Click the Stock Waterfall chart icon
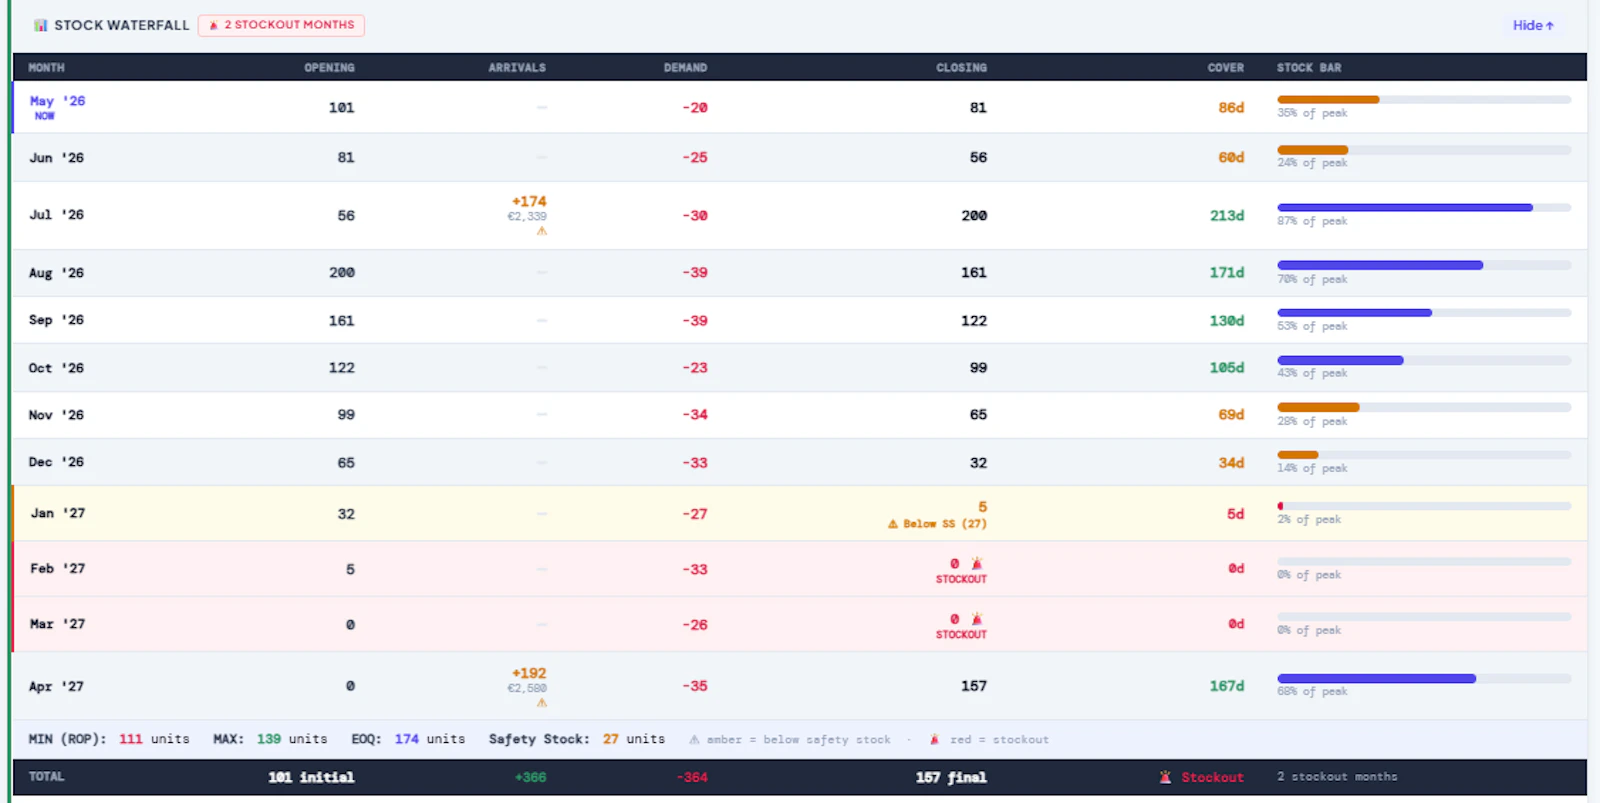Screen dimensions: 1600x803 pos(40,25)
